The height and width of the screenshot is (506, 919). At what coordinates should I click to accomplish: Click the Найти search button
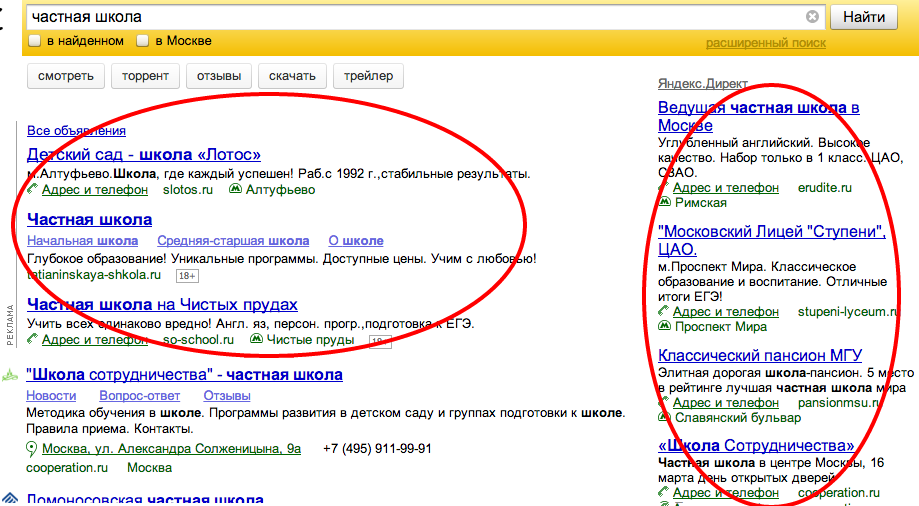(863, 17)
